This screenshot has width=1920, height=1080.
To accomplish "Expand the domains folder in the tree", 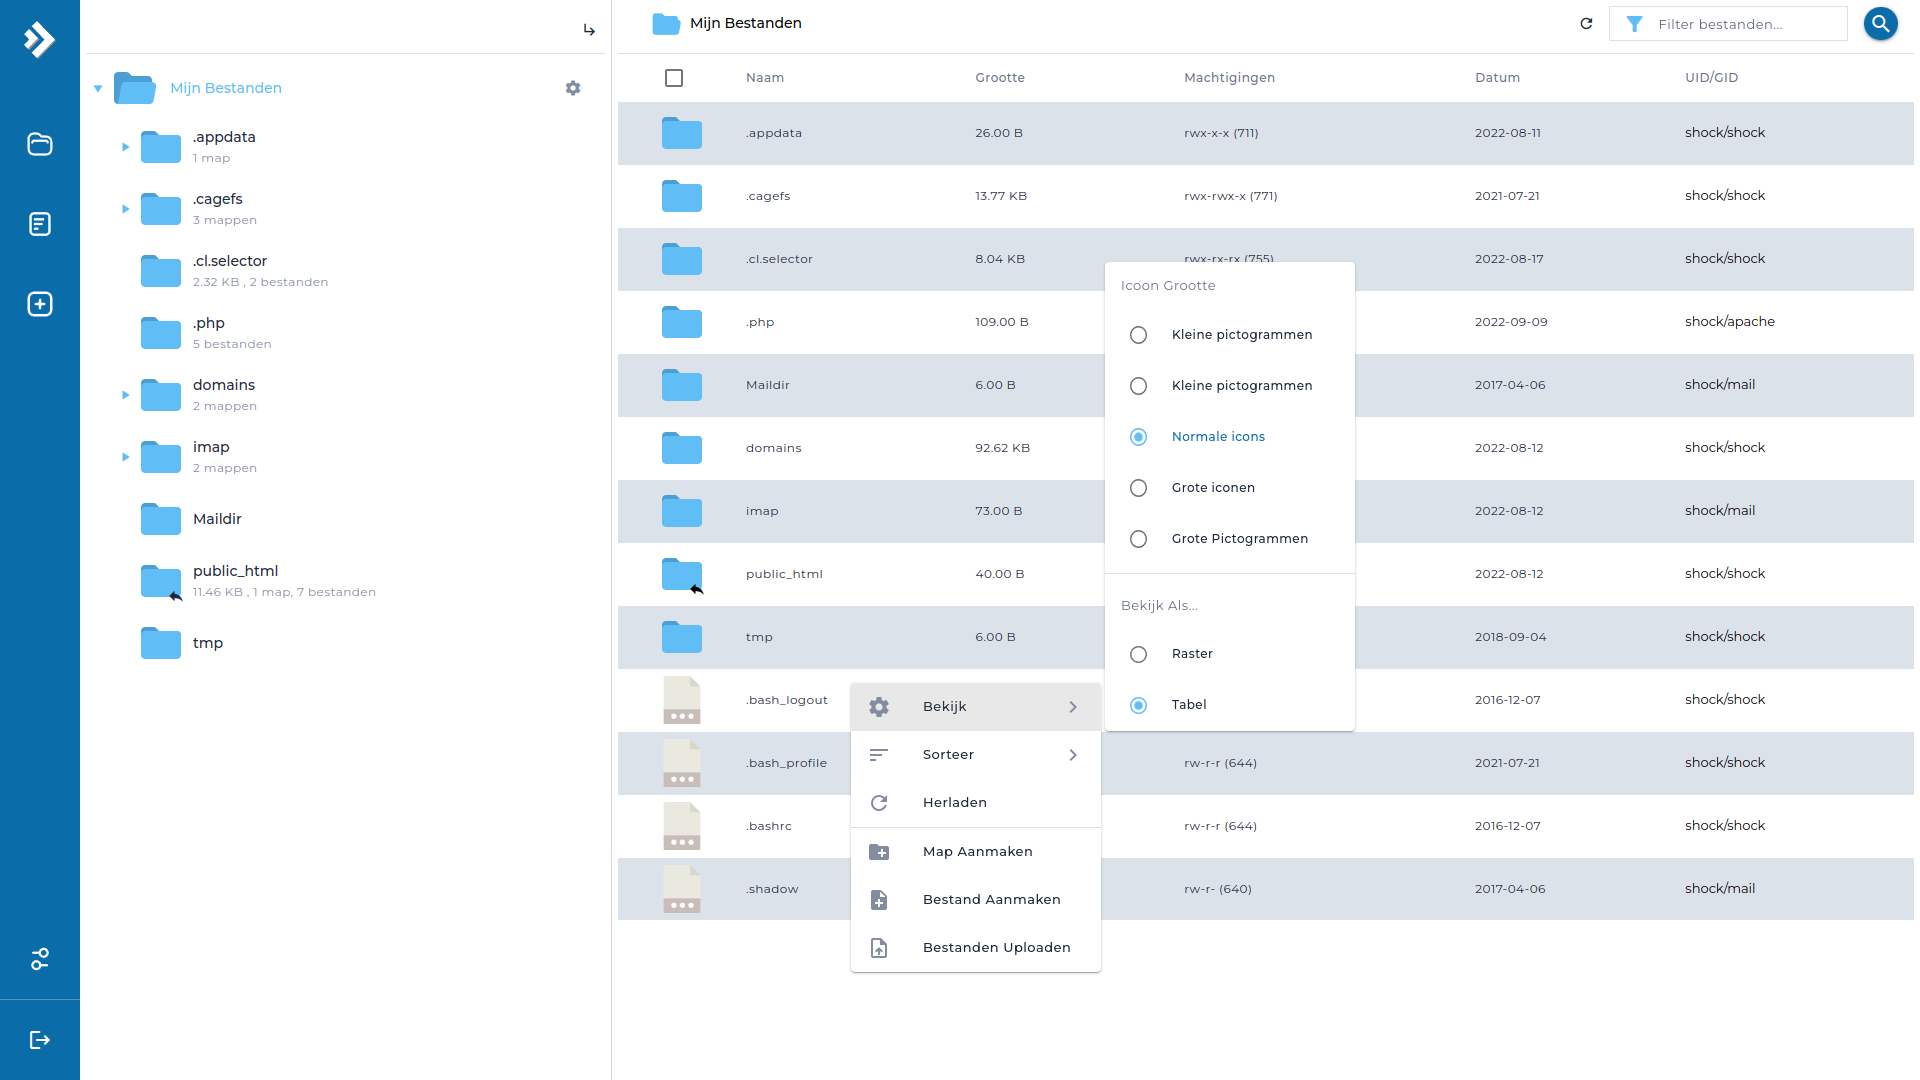I will [125, 395].
